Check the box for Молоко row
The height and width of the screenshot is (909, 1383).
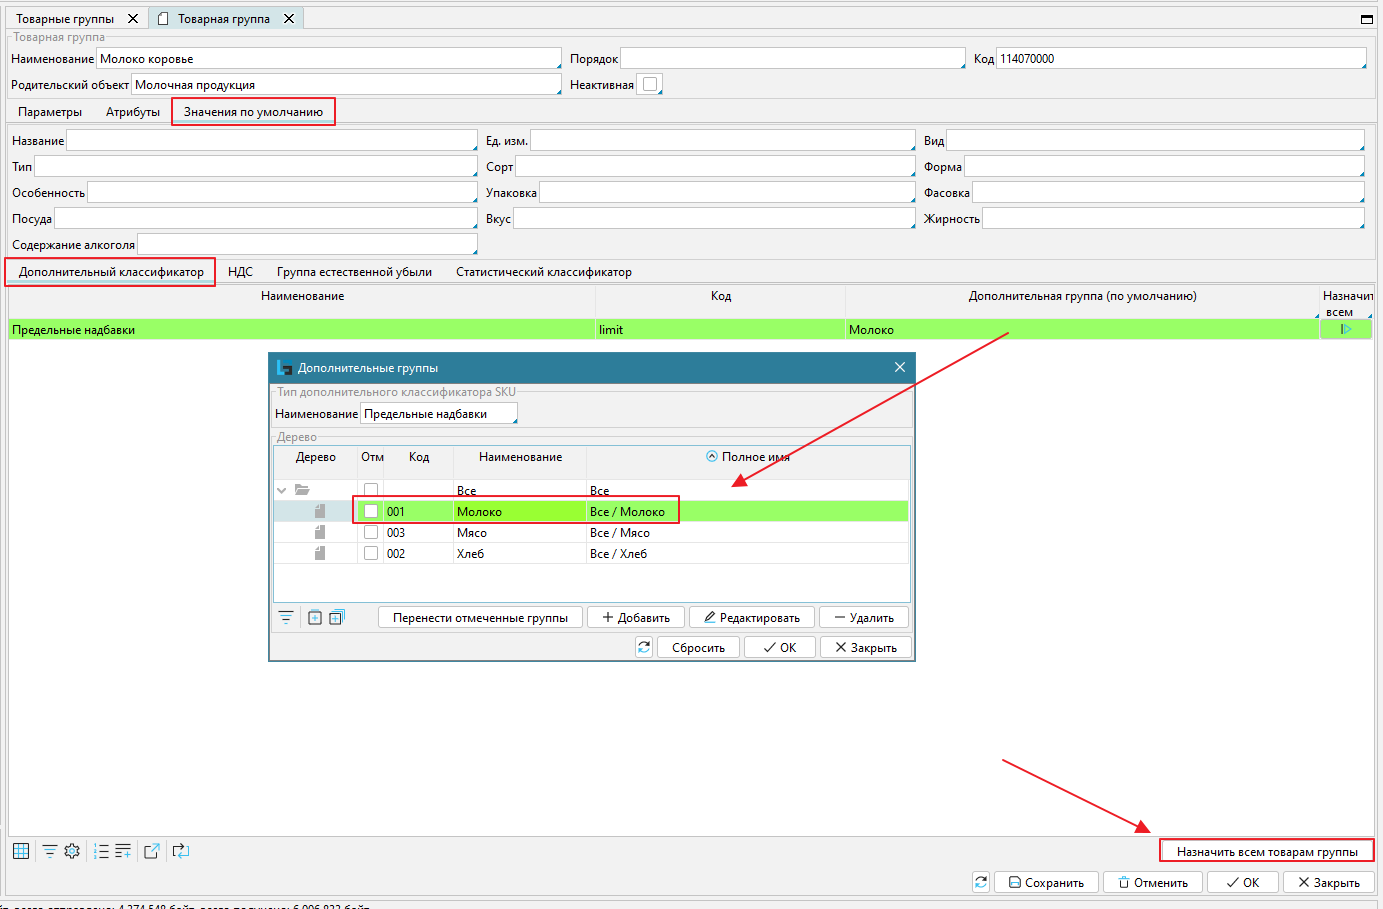371,511
